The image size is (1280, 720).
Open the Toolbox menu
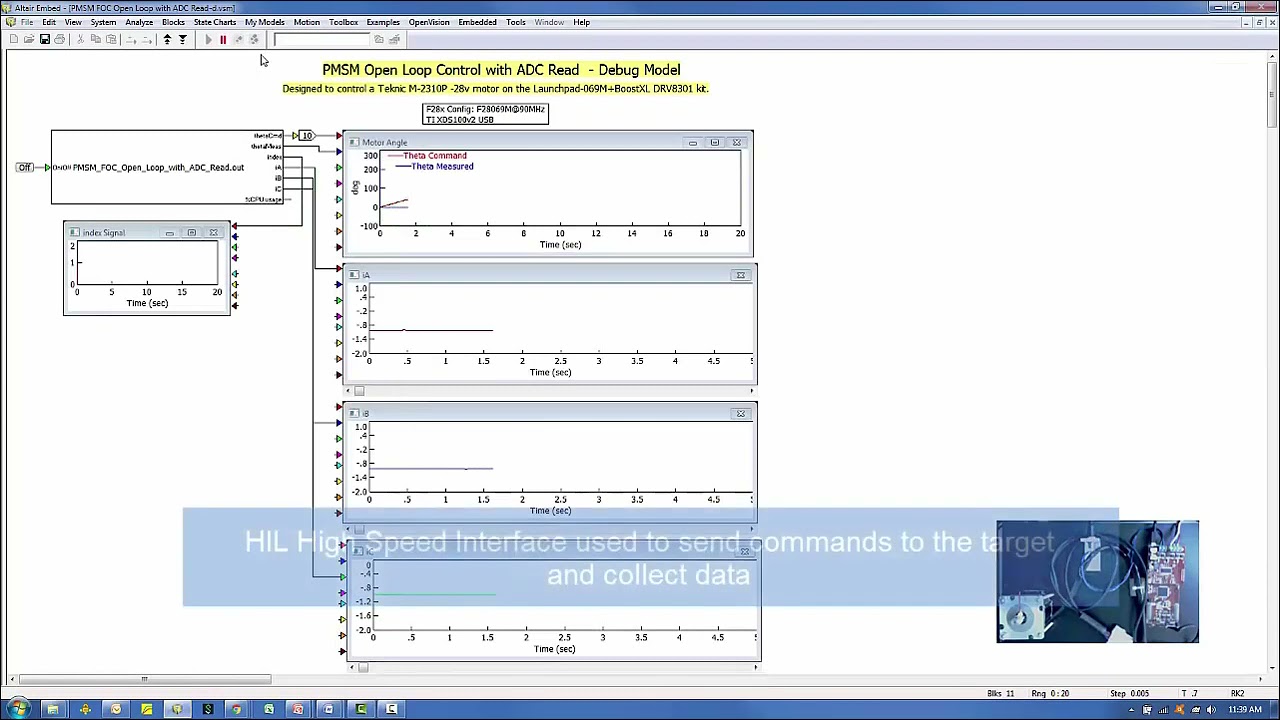[x=343, y=22]
